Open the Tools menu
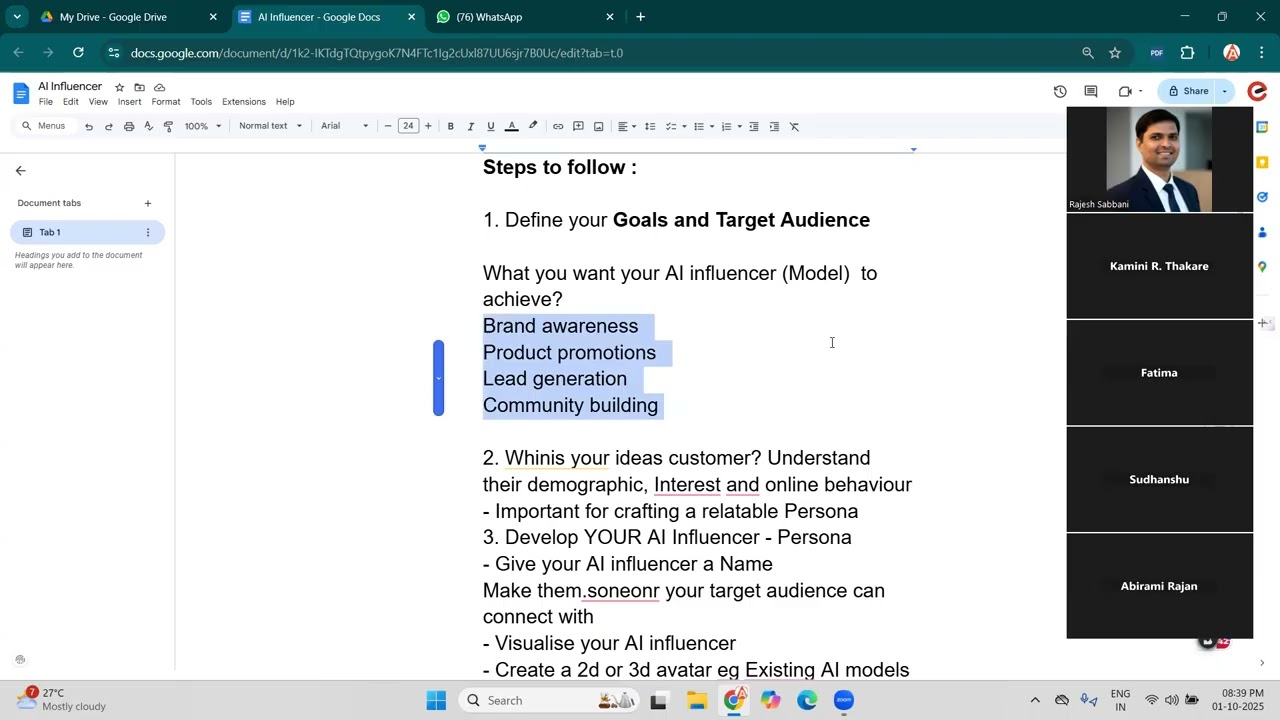Viewport: 1280px width, 720px height. tap(201, 102)
